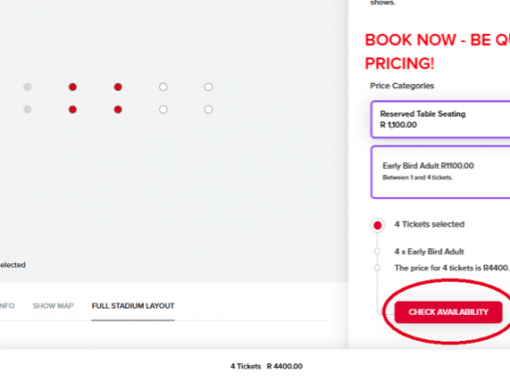Click the 4 Tickets R 4400.00 summary bar
This screenshot has height=382, width=510.
point(266,366)
